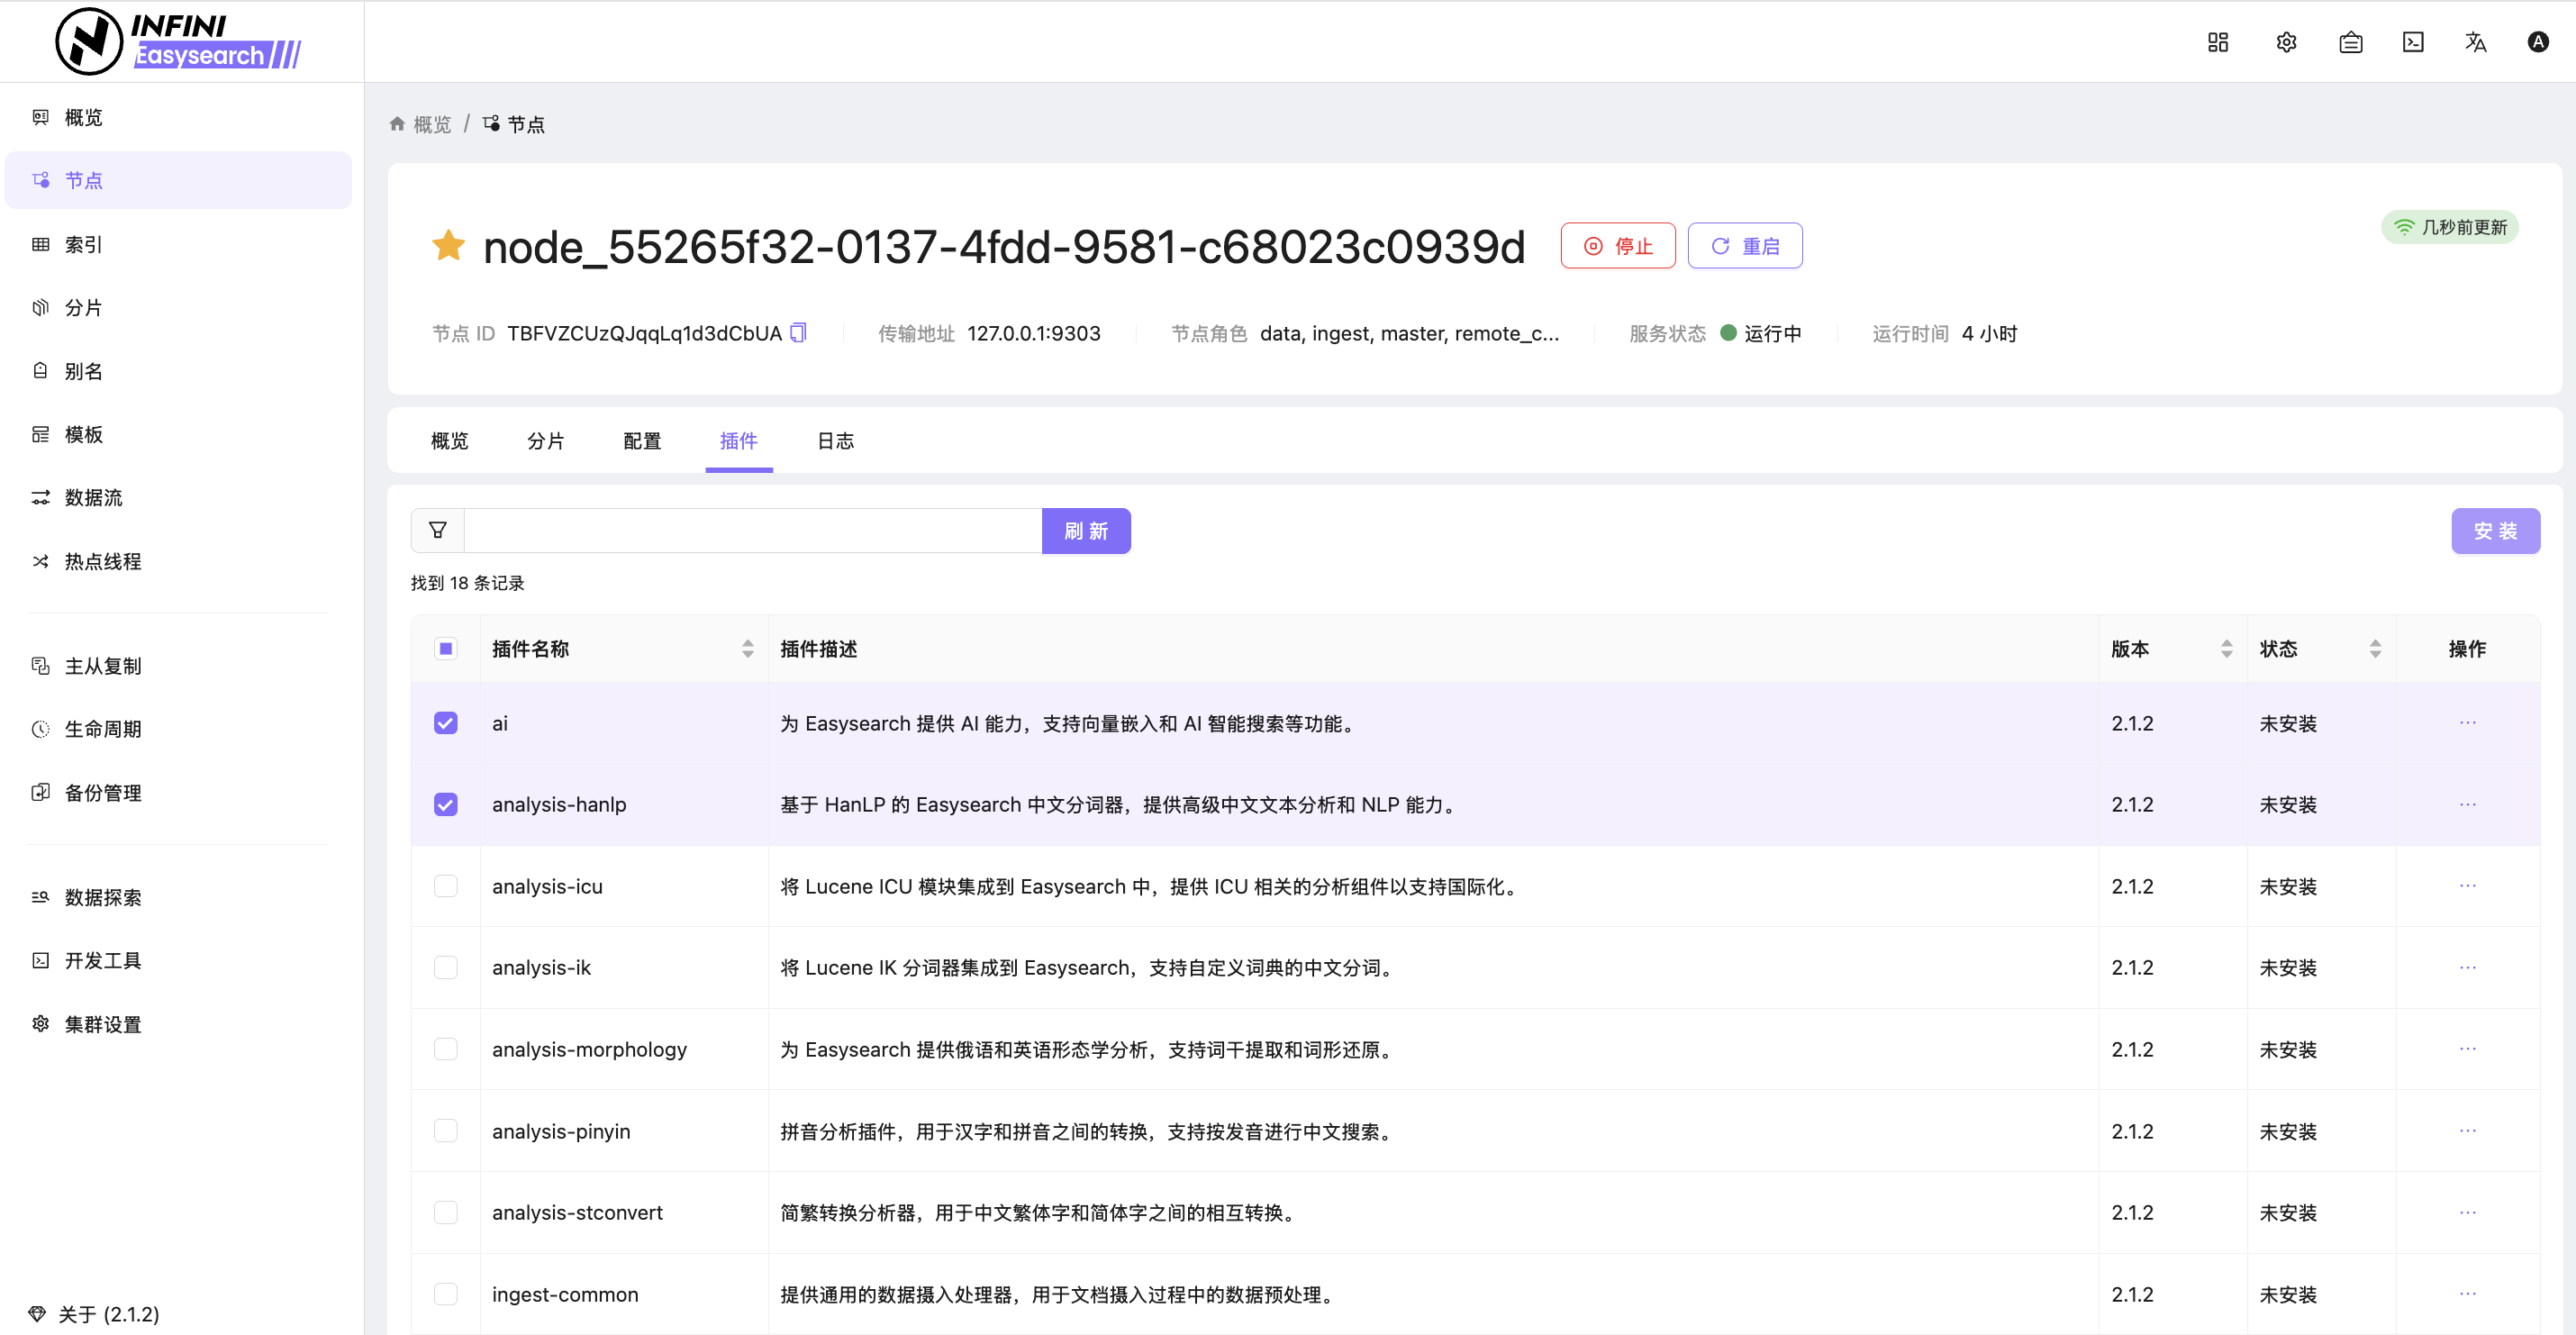Click the copy node ID icon
Image resolution: width=2576 pixels, height=1335 pixels.
tap(798, 333)
